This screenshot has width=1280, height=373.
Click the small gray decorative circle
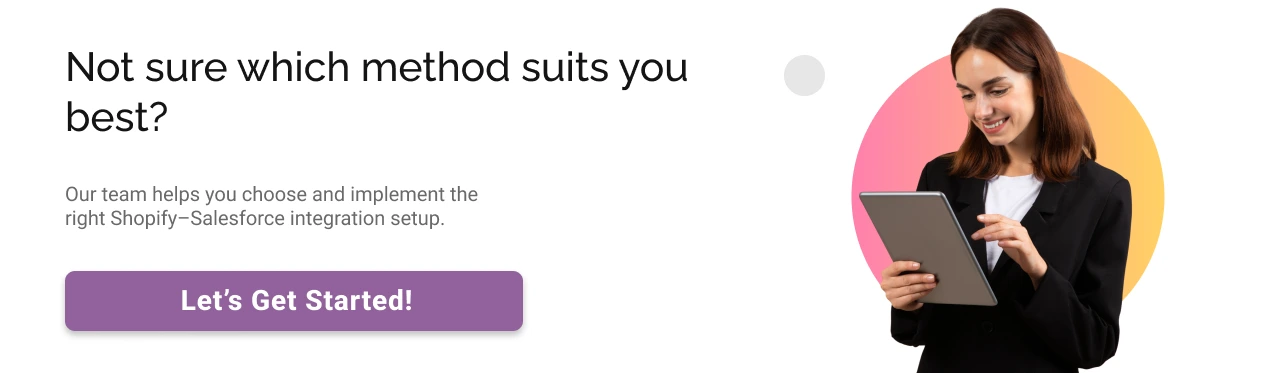804,75
